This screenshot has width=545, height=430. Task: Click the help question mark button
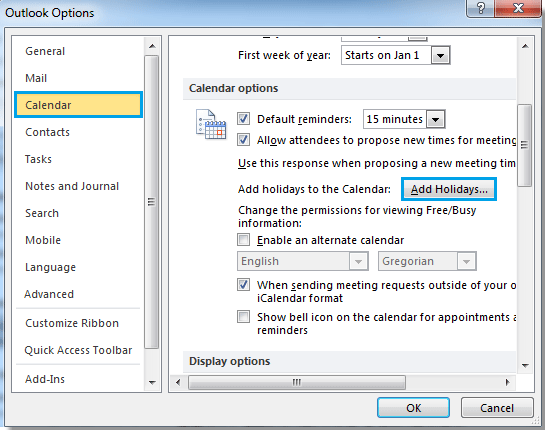click(x=480, y=8)
